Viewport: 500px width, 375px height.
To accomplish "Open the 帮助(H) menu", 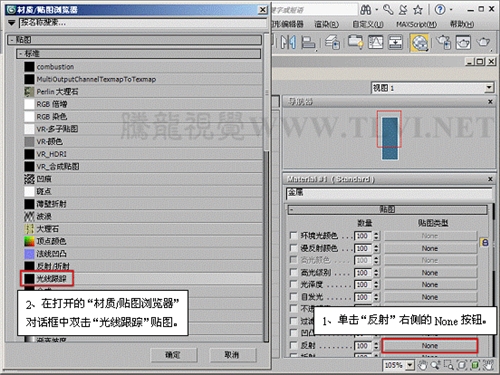I will click(462, 24).
